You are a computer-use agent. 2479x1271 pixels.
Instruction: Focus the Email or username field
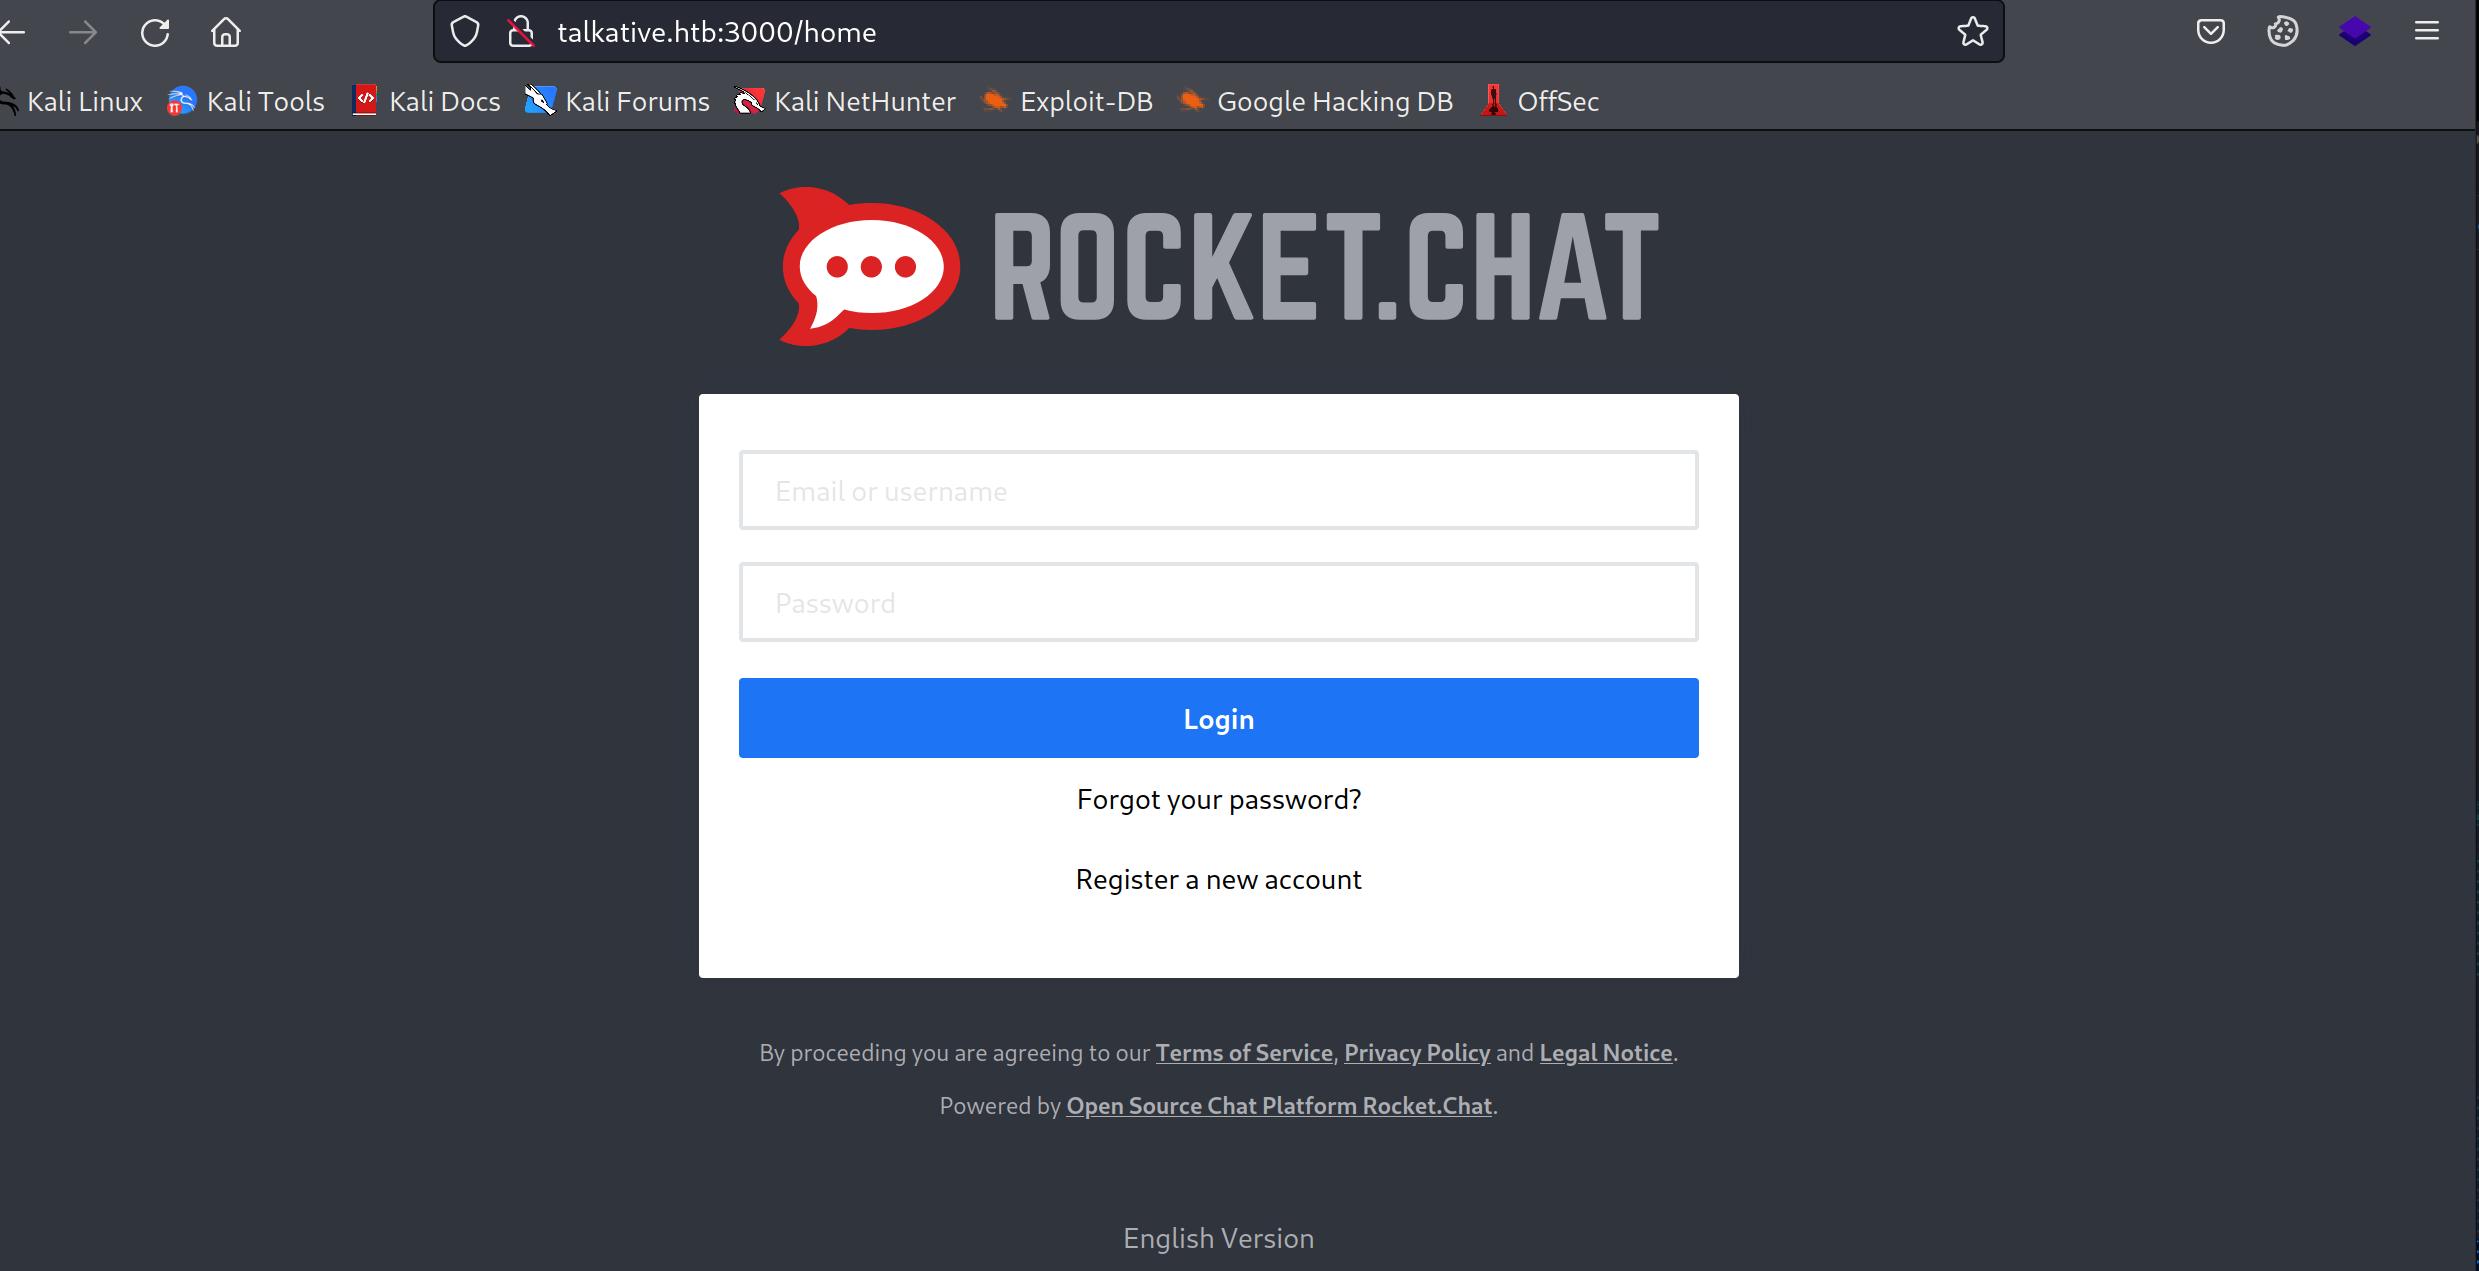[x=1218, y=490]
